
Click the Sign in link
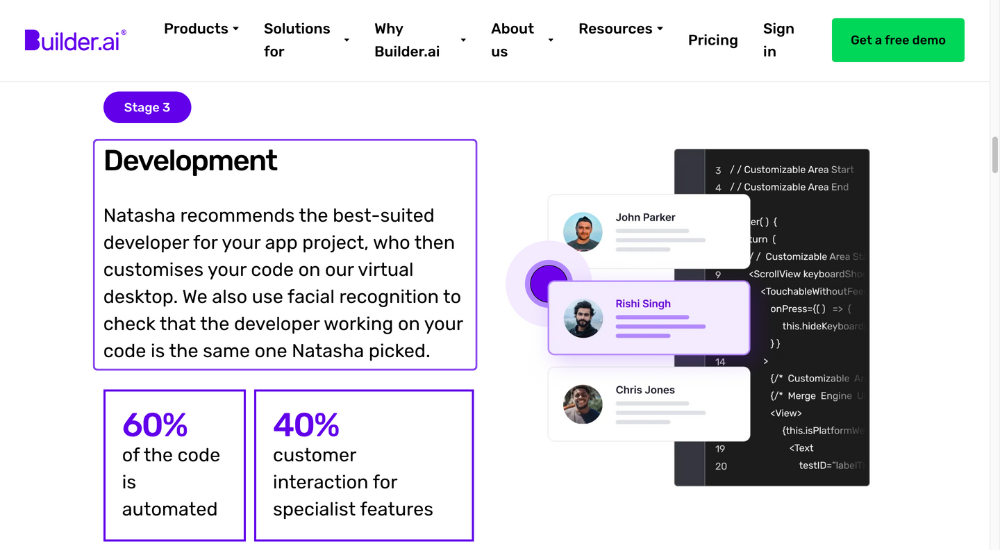tap(779, 40)
